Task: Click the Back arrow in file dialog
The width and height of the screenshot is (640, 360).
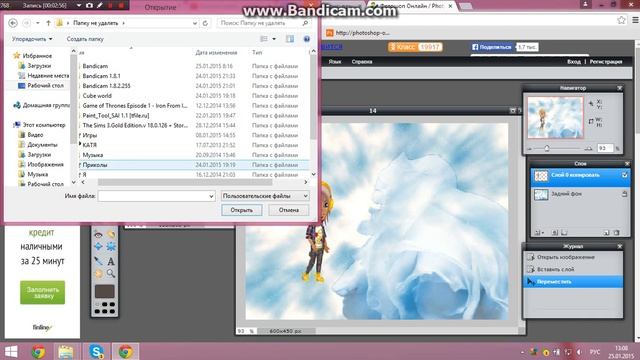Action: (13, 23)
